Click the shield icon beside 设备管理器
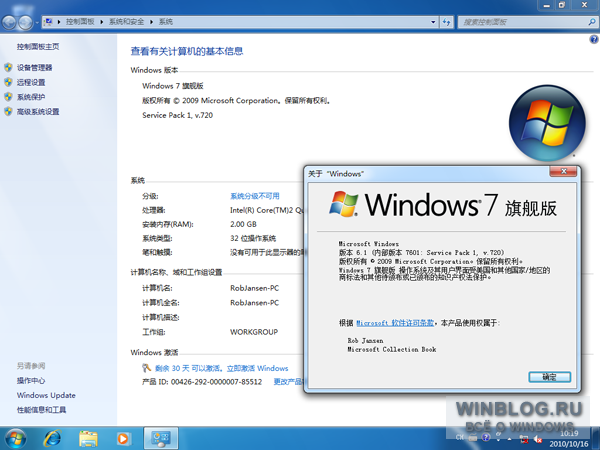 pos(8,68)
